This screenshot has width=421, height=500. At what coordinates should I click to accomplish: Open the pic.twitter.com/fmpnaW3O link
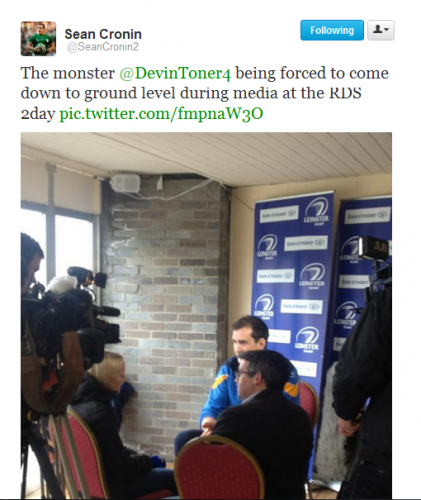coord(161,114)
